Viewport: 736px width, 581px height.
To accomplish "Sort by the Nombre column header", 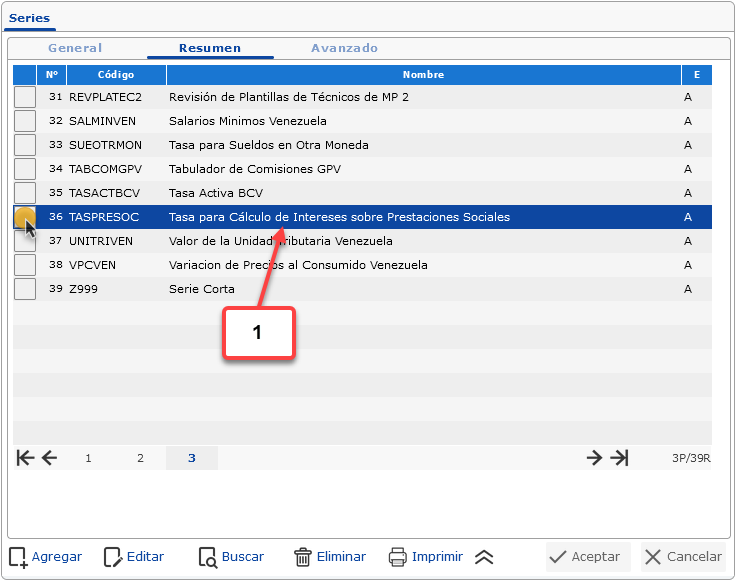I will (423, 75).
